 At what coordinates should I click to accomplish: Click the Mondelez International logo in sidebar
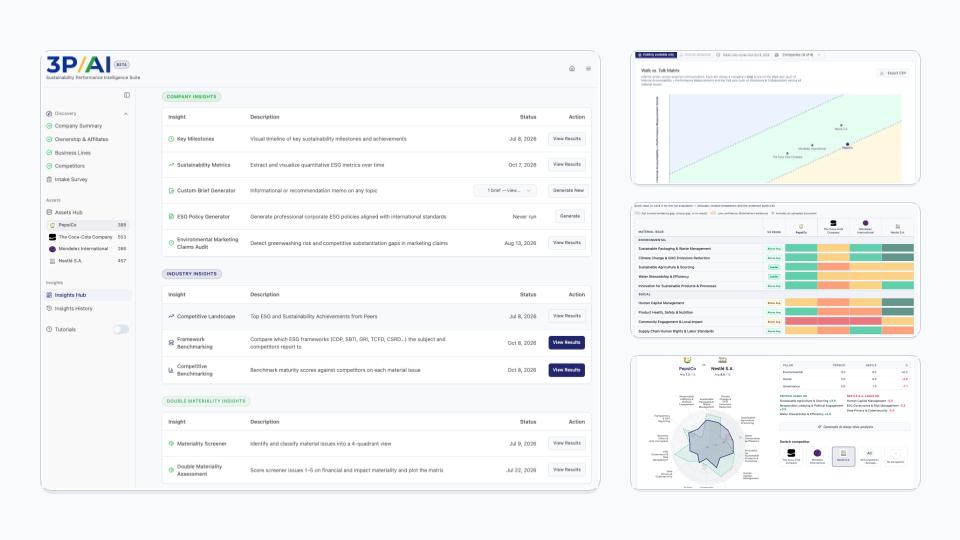[53, 249]
